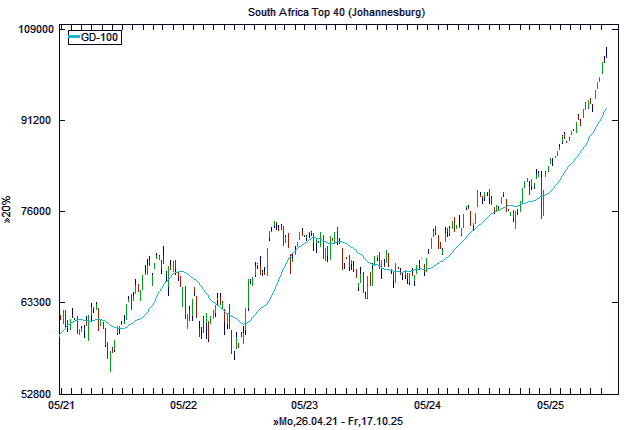Select the 05/22 x-axis date label
630x430 pixels.
tap(183, 406)
